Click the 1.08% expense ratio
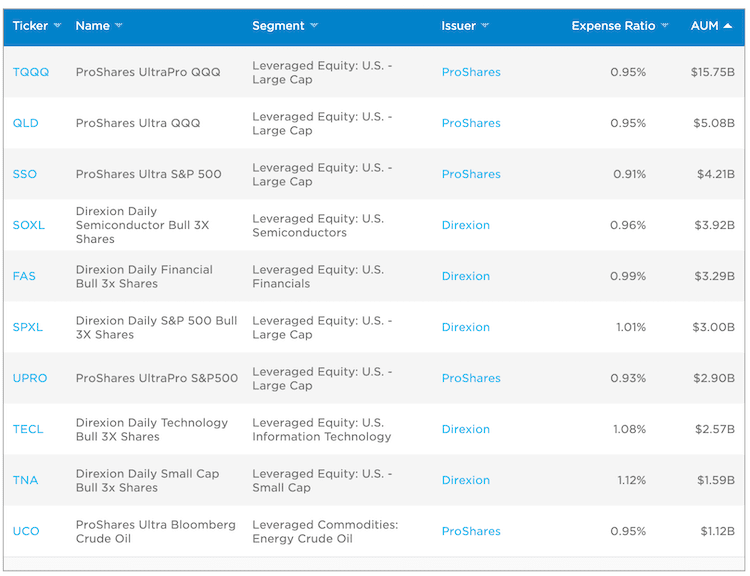This screenshot has width=750, height=576. click(x=629, y=429)
